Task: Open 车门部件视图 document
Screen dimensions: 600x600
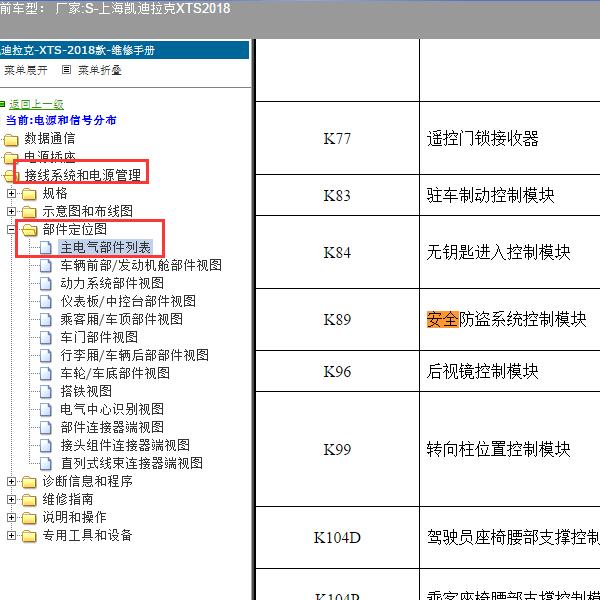Action: click(x=99, y=337)
